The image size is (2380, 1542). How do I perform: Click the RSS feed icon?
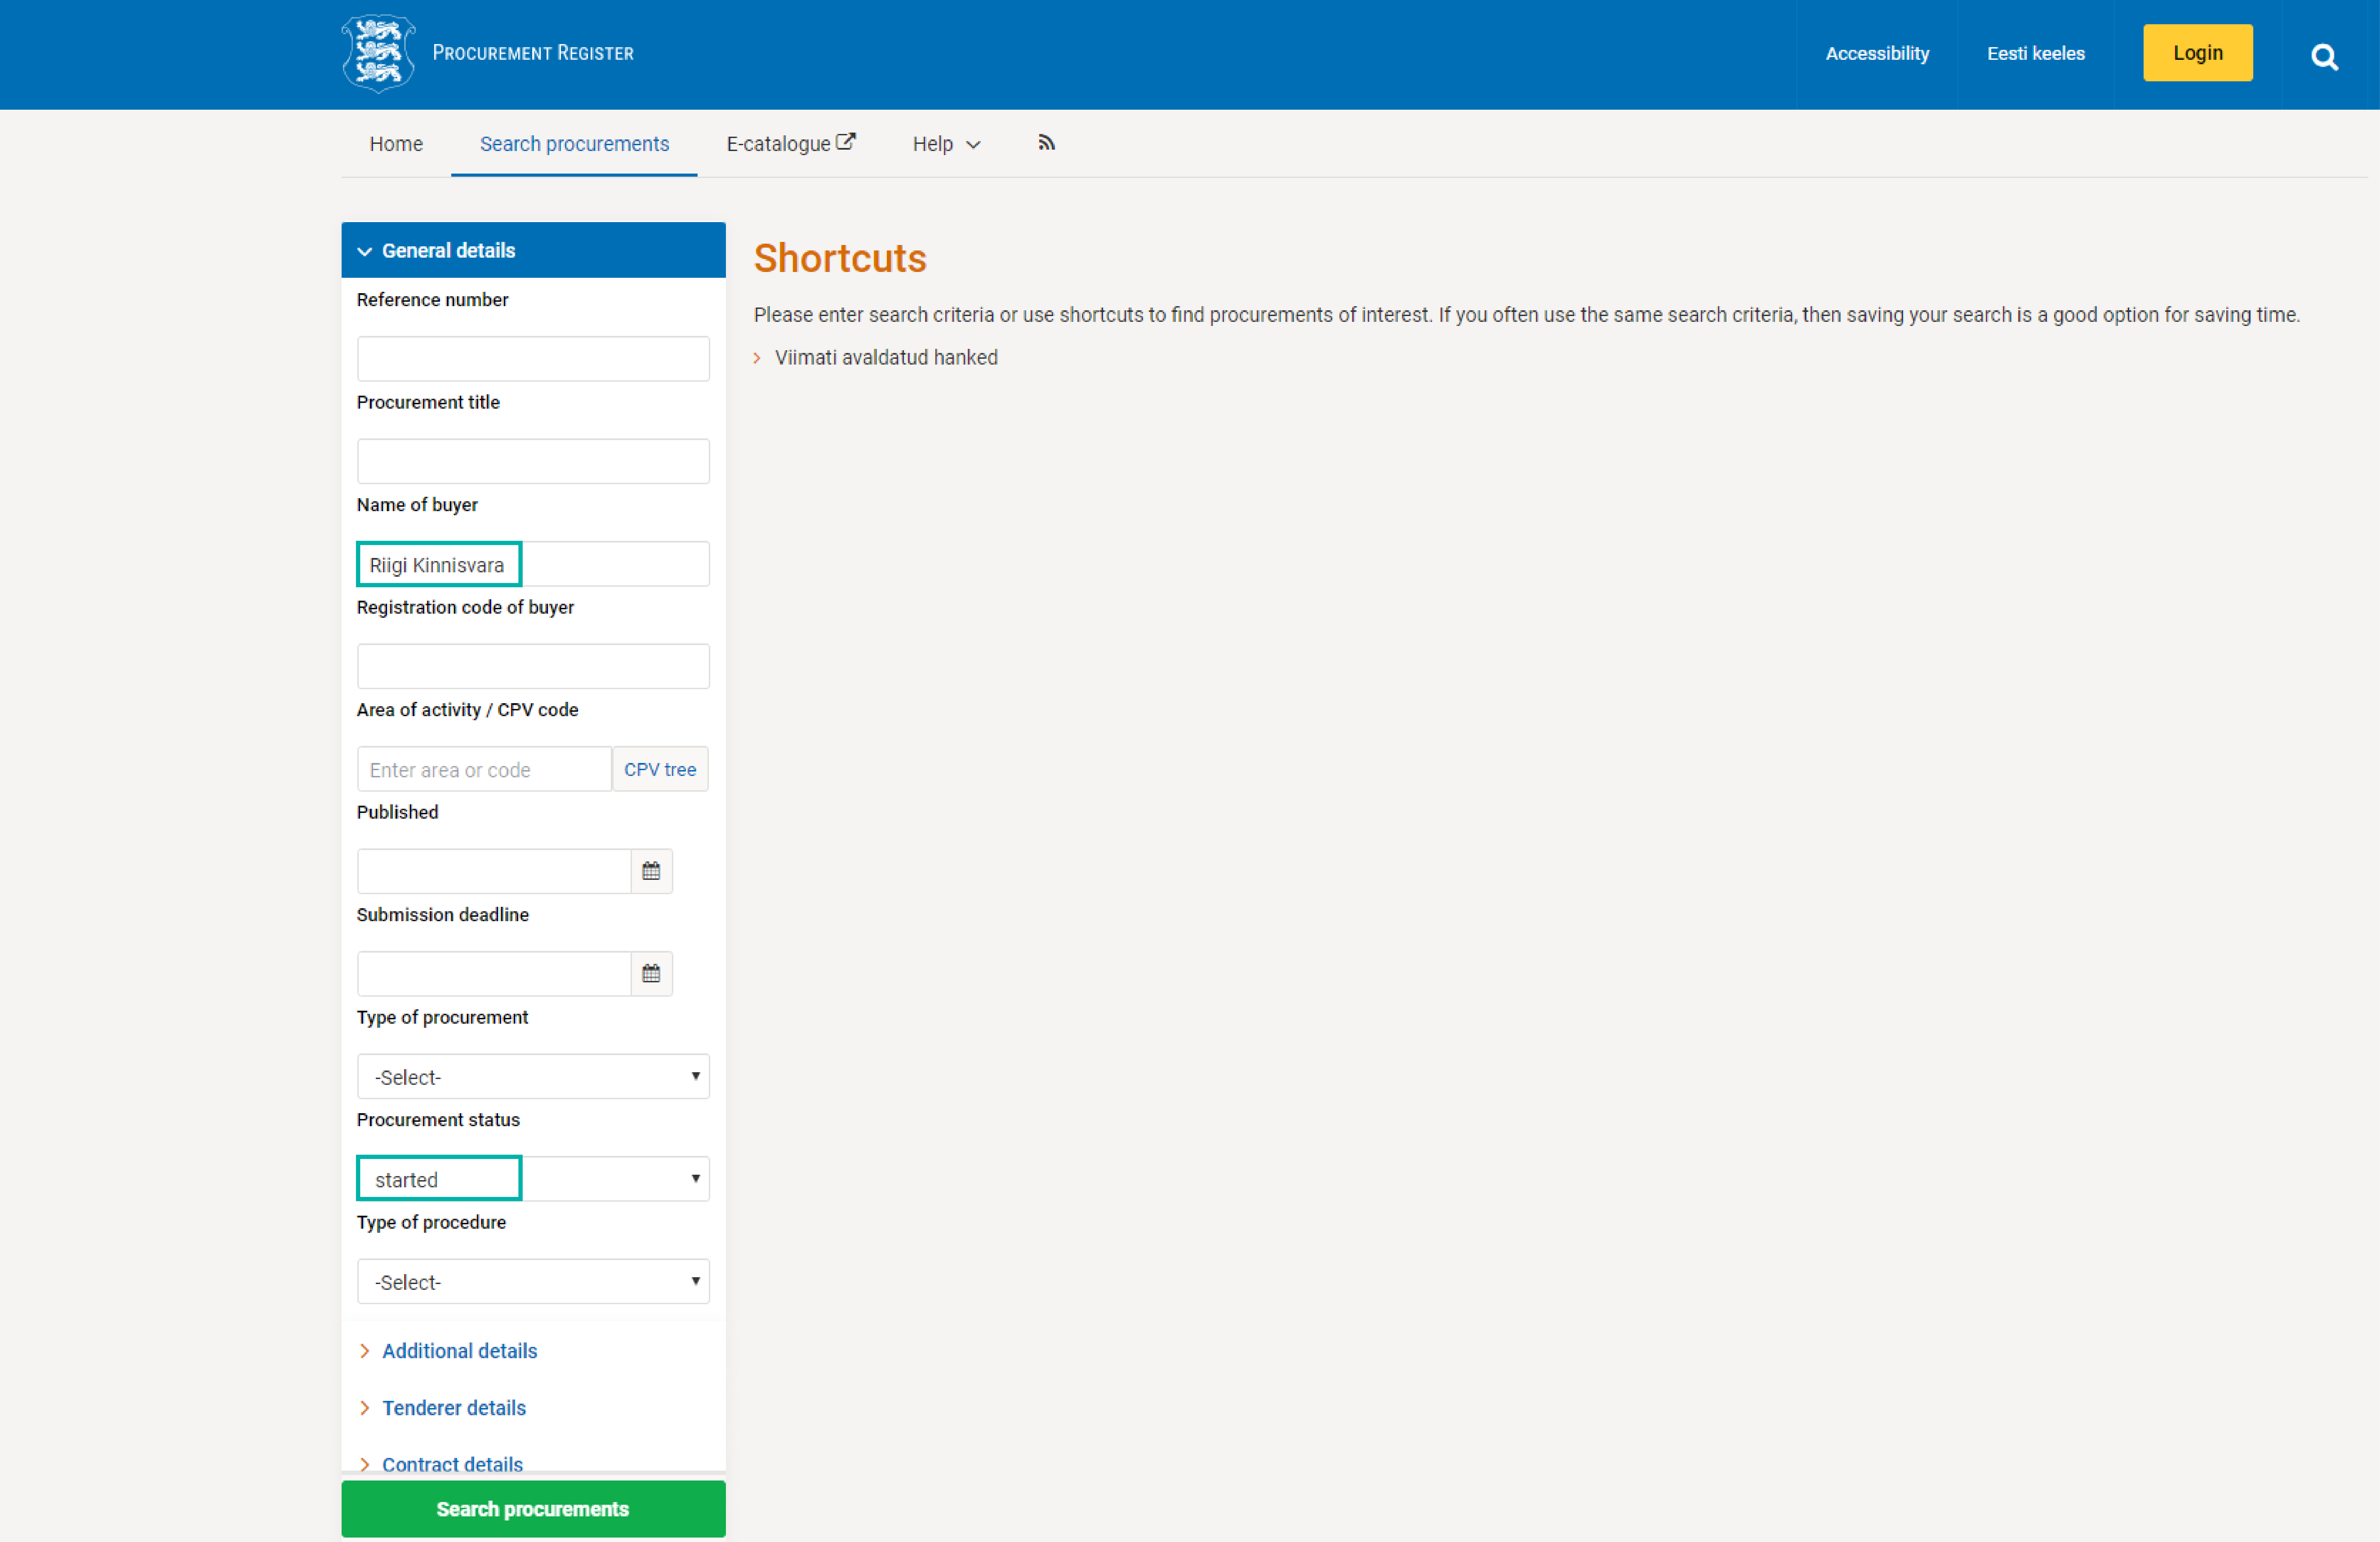click(x=1046, y=143)
